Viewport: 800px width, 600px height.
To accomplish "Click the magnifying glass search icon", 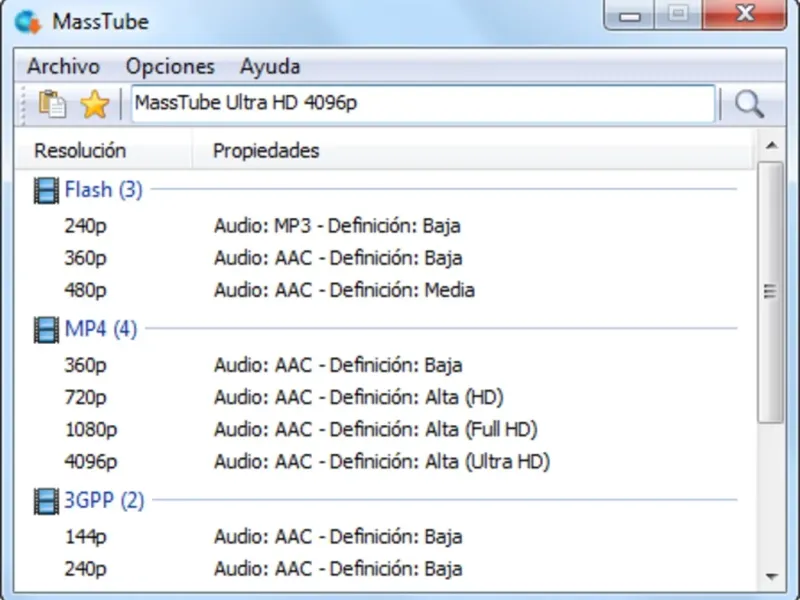I will pyautogui.click(x=749, y=105).
